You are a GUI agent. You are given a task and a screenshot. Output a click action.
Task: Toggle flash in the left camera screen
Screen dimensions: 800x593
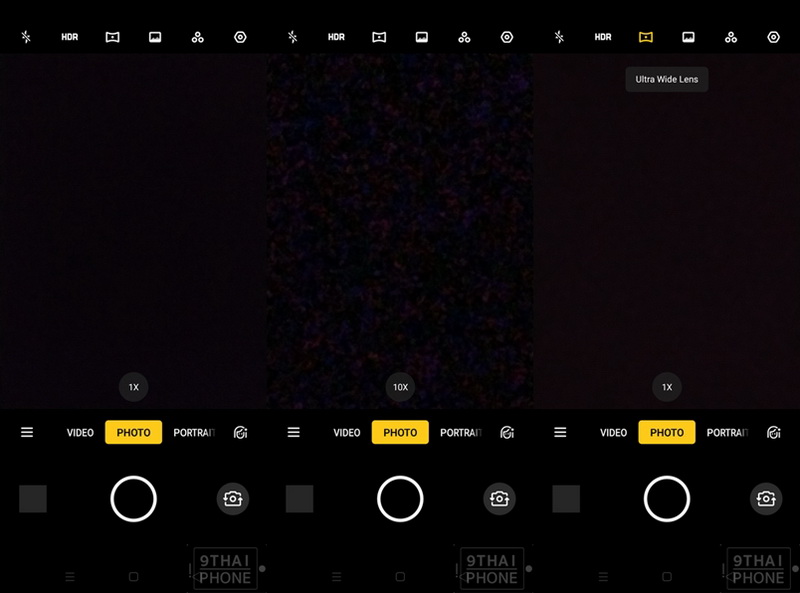26,37
